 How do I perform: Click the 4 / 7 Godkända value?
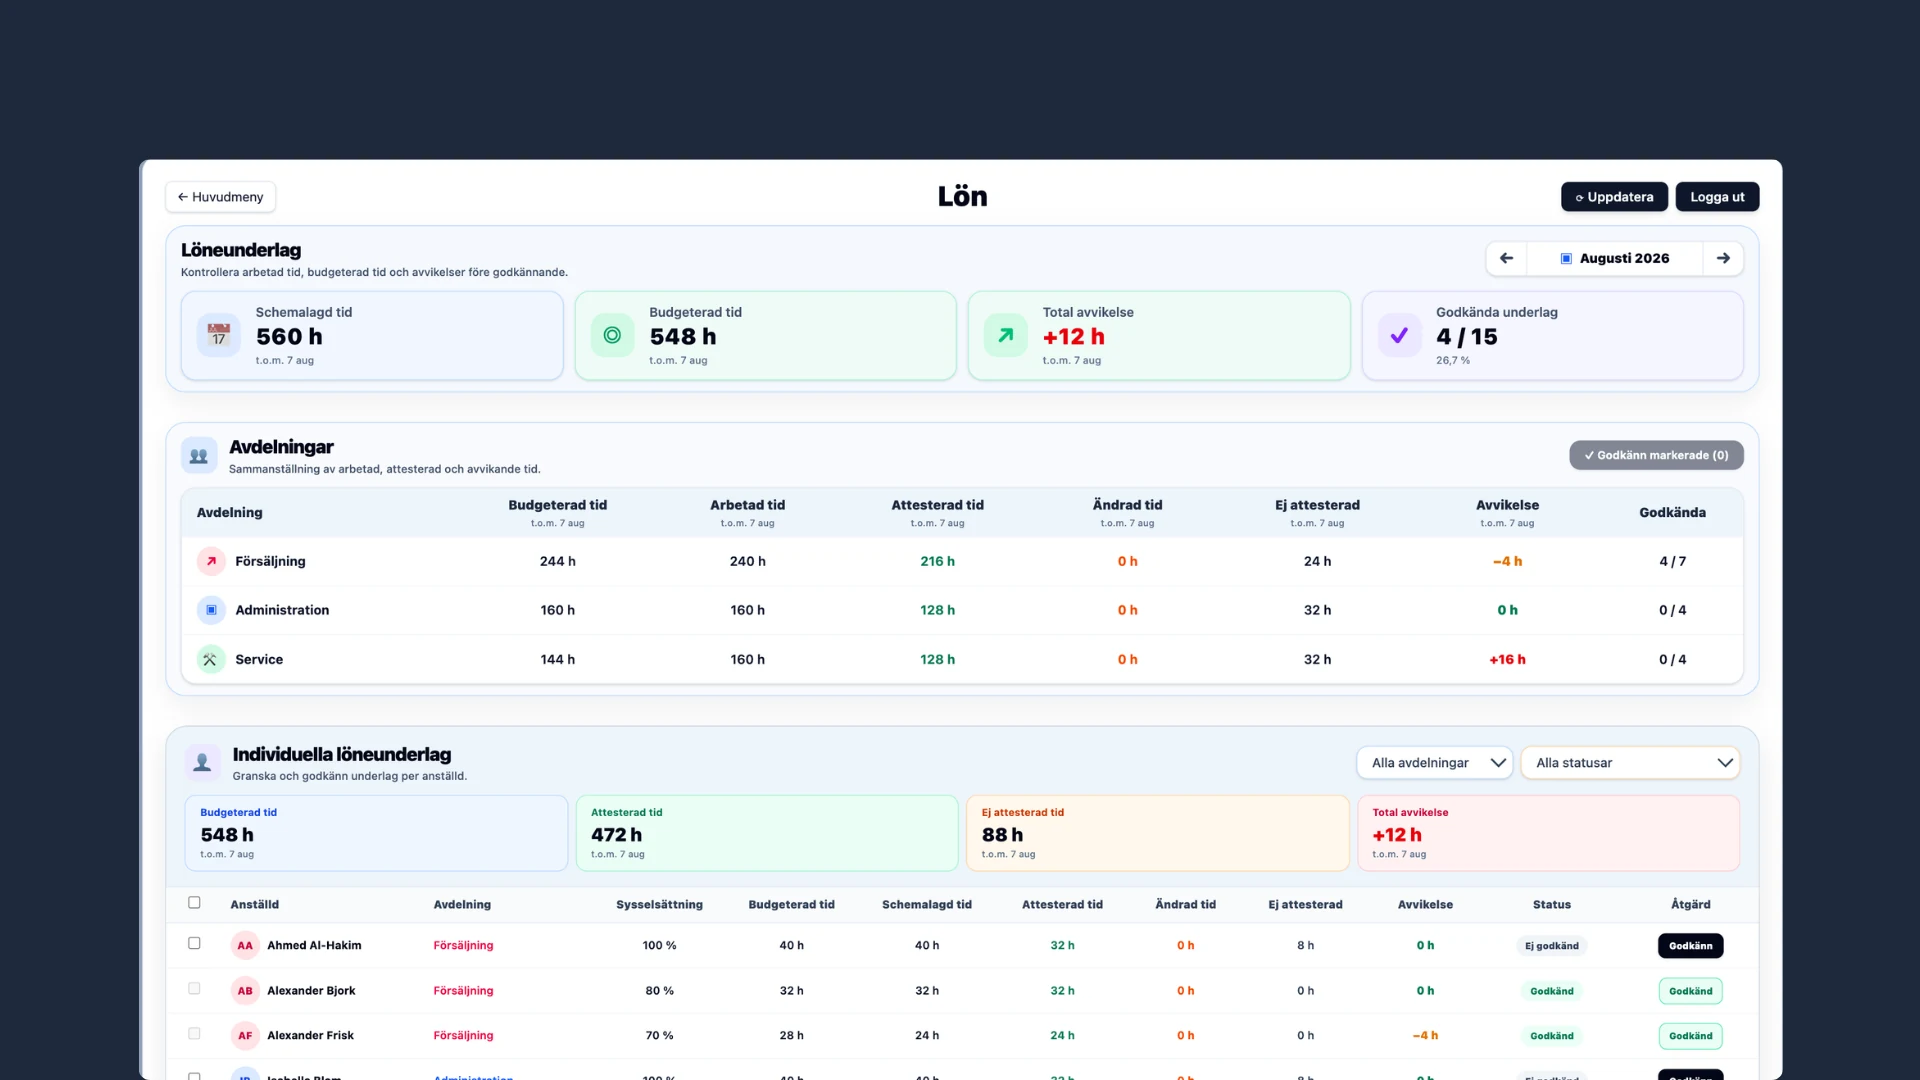[1672, 561]
